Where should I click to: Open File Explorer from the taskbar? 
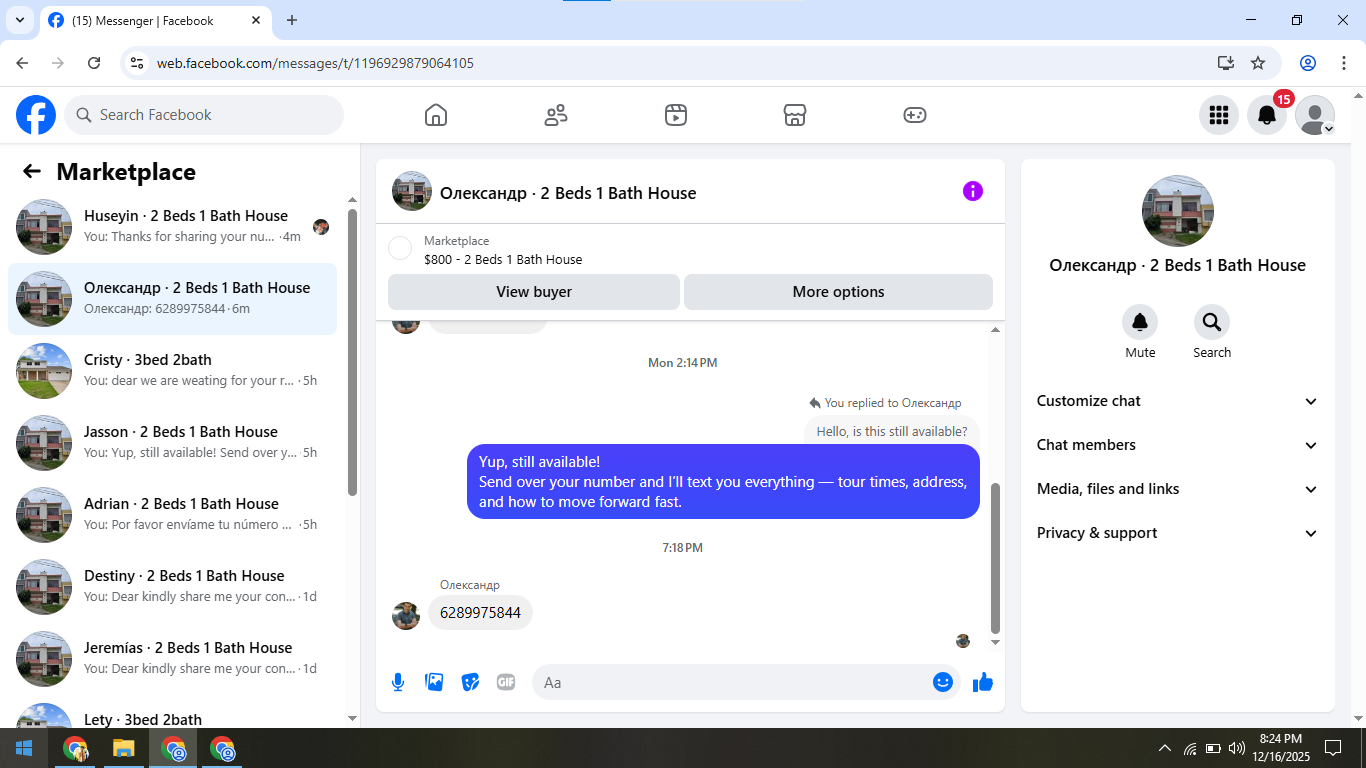point(123,748)
